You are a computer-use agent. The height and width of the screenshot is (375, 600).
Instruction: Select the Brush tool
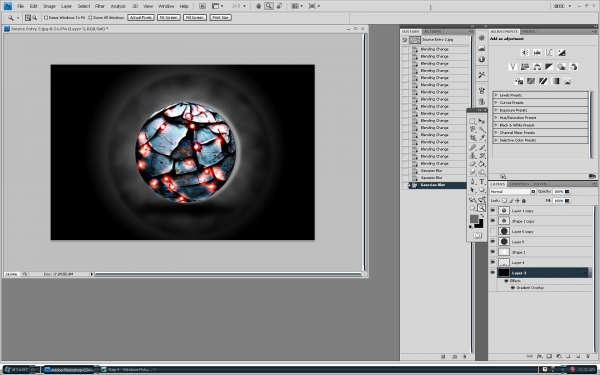[482, 147]
